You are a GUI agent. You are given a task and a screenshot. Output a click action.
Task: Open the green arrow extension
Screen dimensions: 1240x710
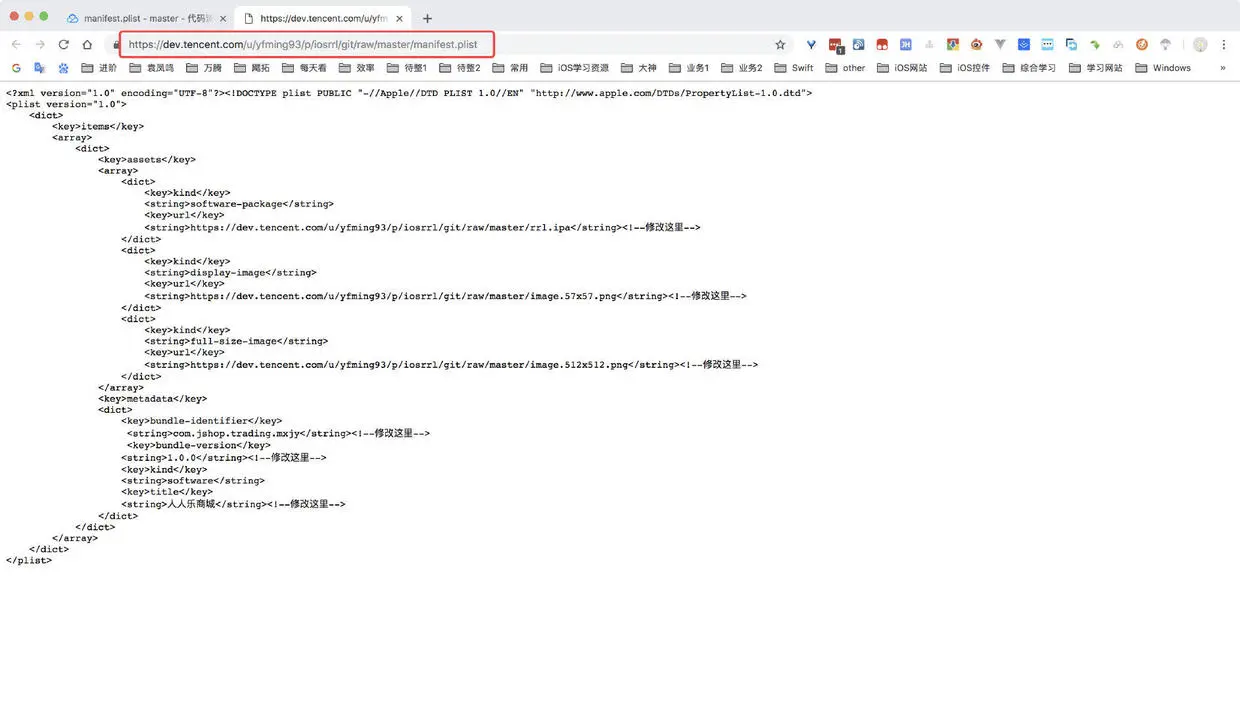point(1095,45)
